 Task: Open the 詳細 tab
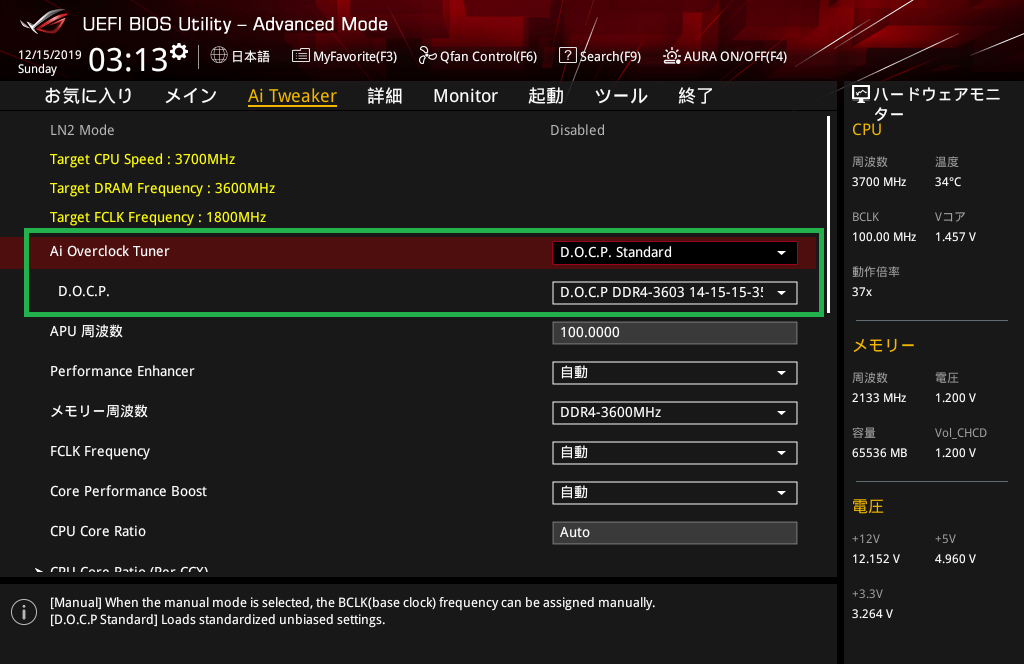tap(385, 96)
